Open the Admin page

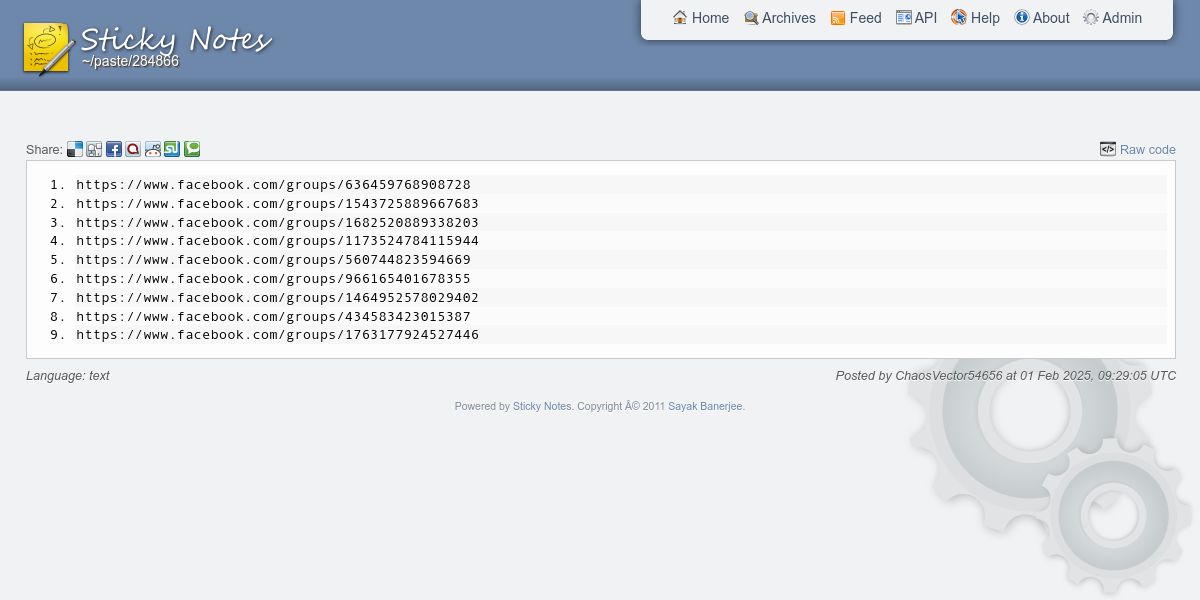(x=1113, y=18)
